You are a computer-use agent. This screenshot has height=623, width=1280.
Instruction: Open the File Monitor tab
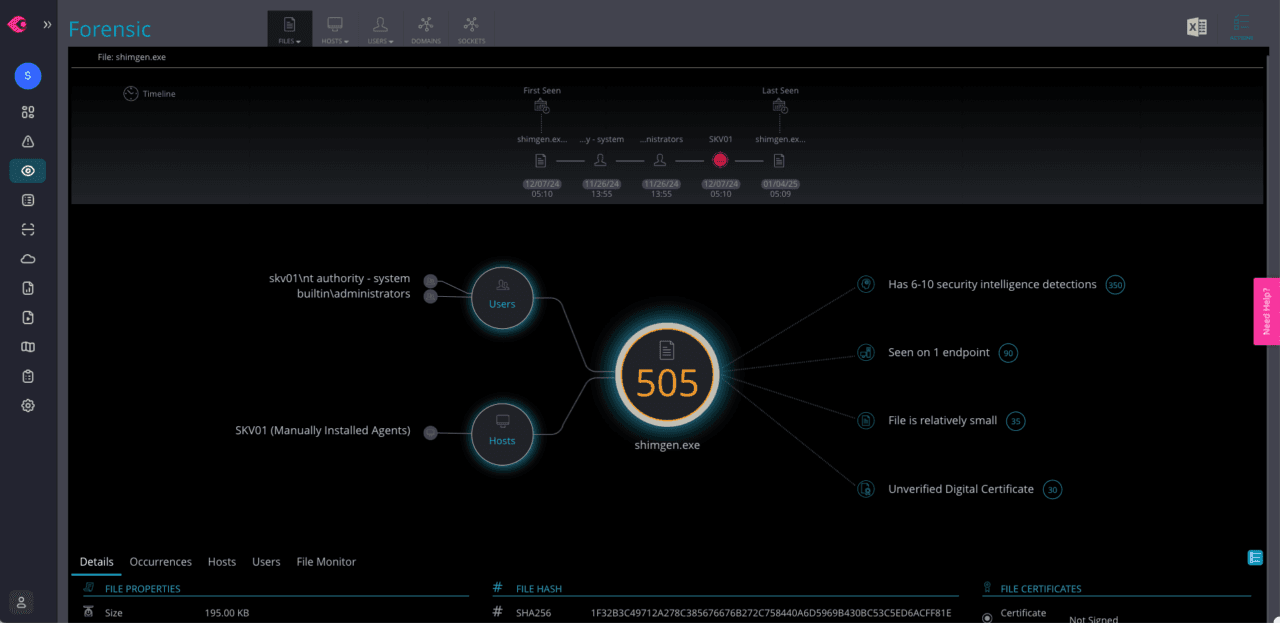pyautogui.click(x=326, y=562)
